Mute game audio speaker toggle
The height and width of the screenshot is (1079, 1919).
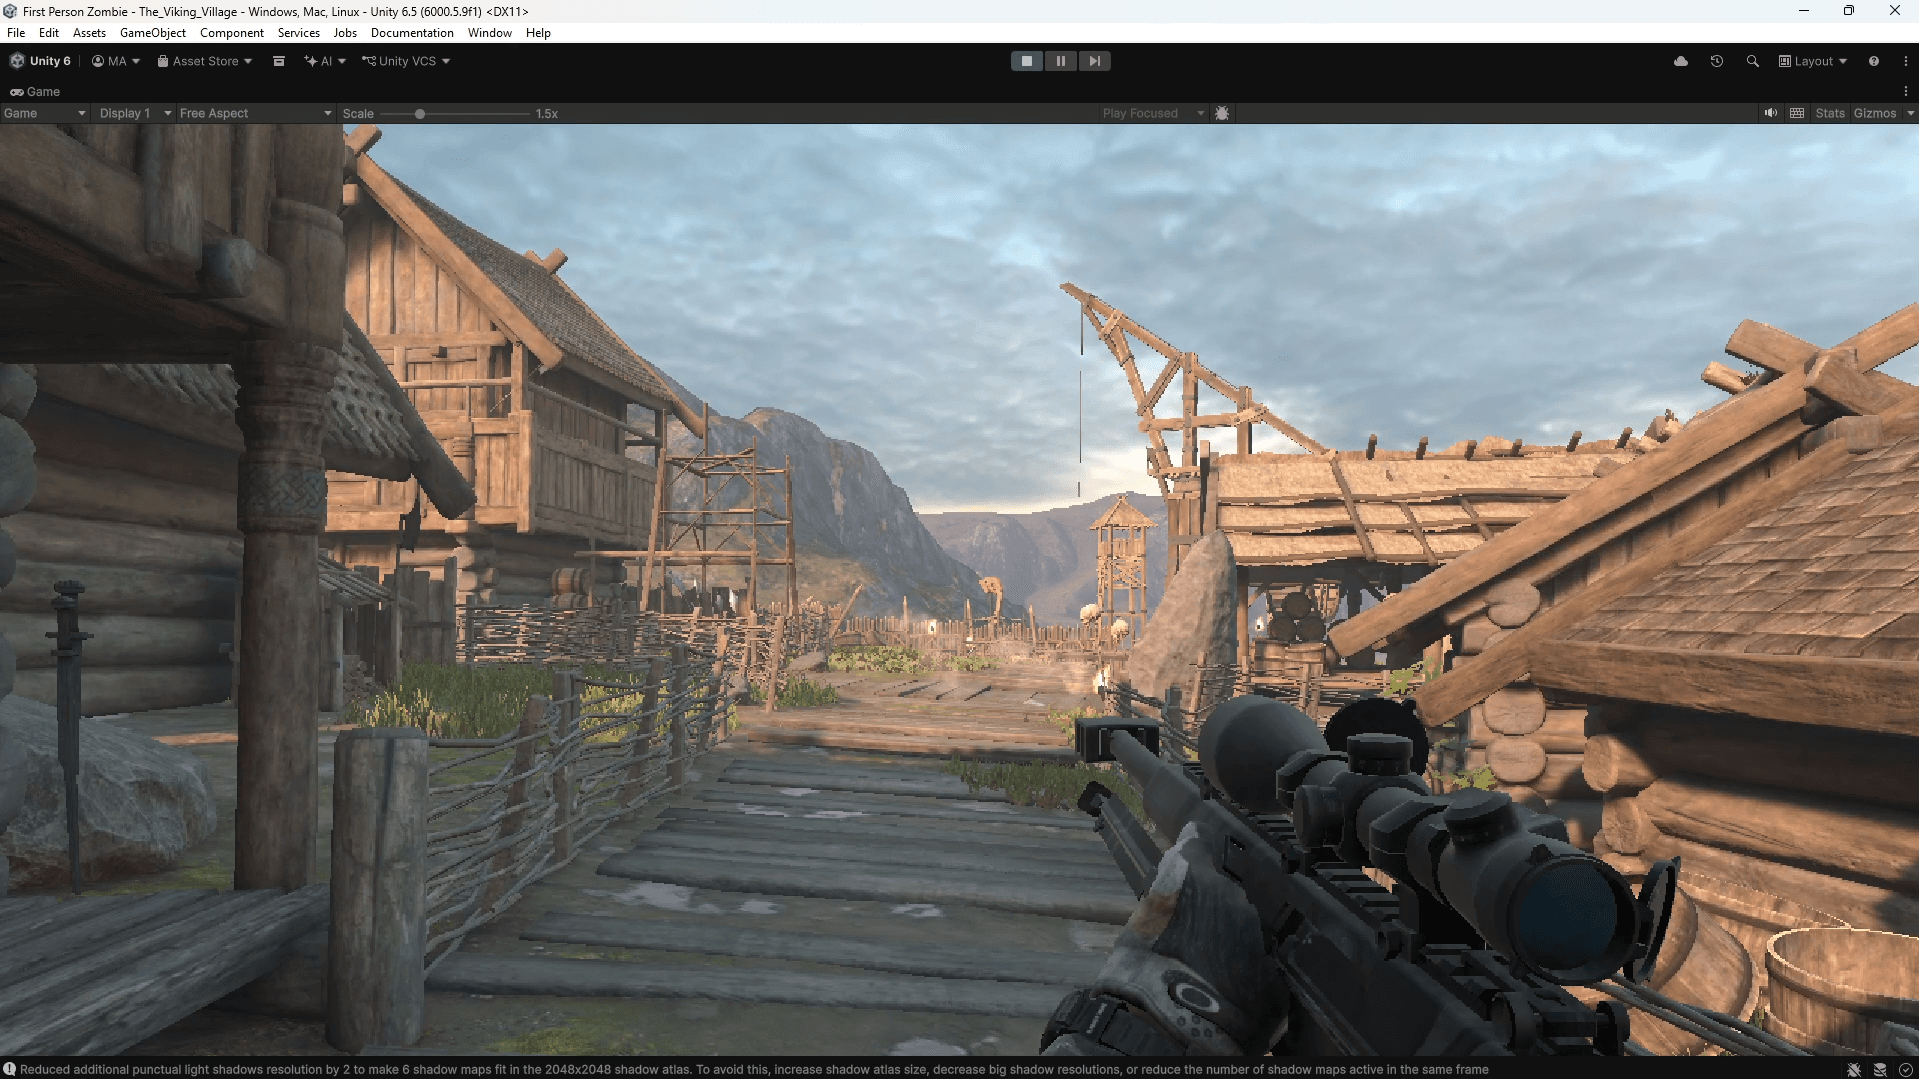(x=1771, y=113)
